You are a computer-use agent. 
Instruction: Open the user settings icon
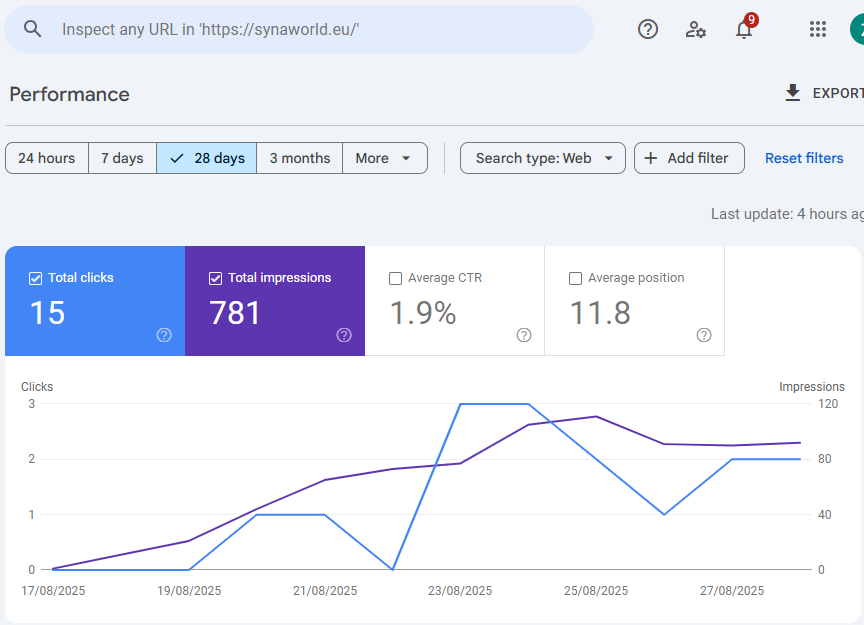point(695,30)
